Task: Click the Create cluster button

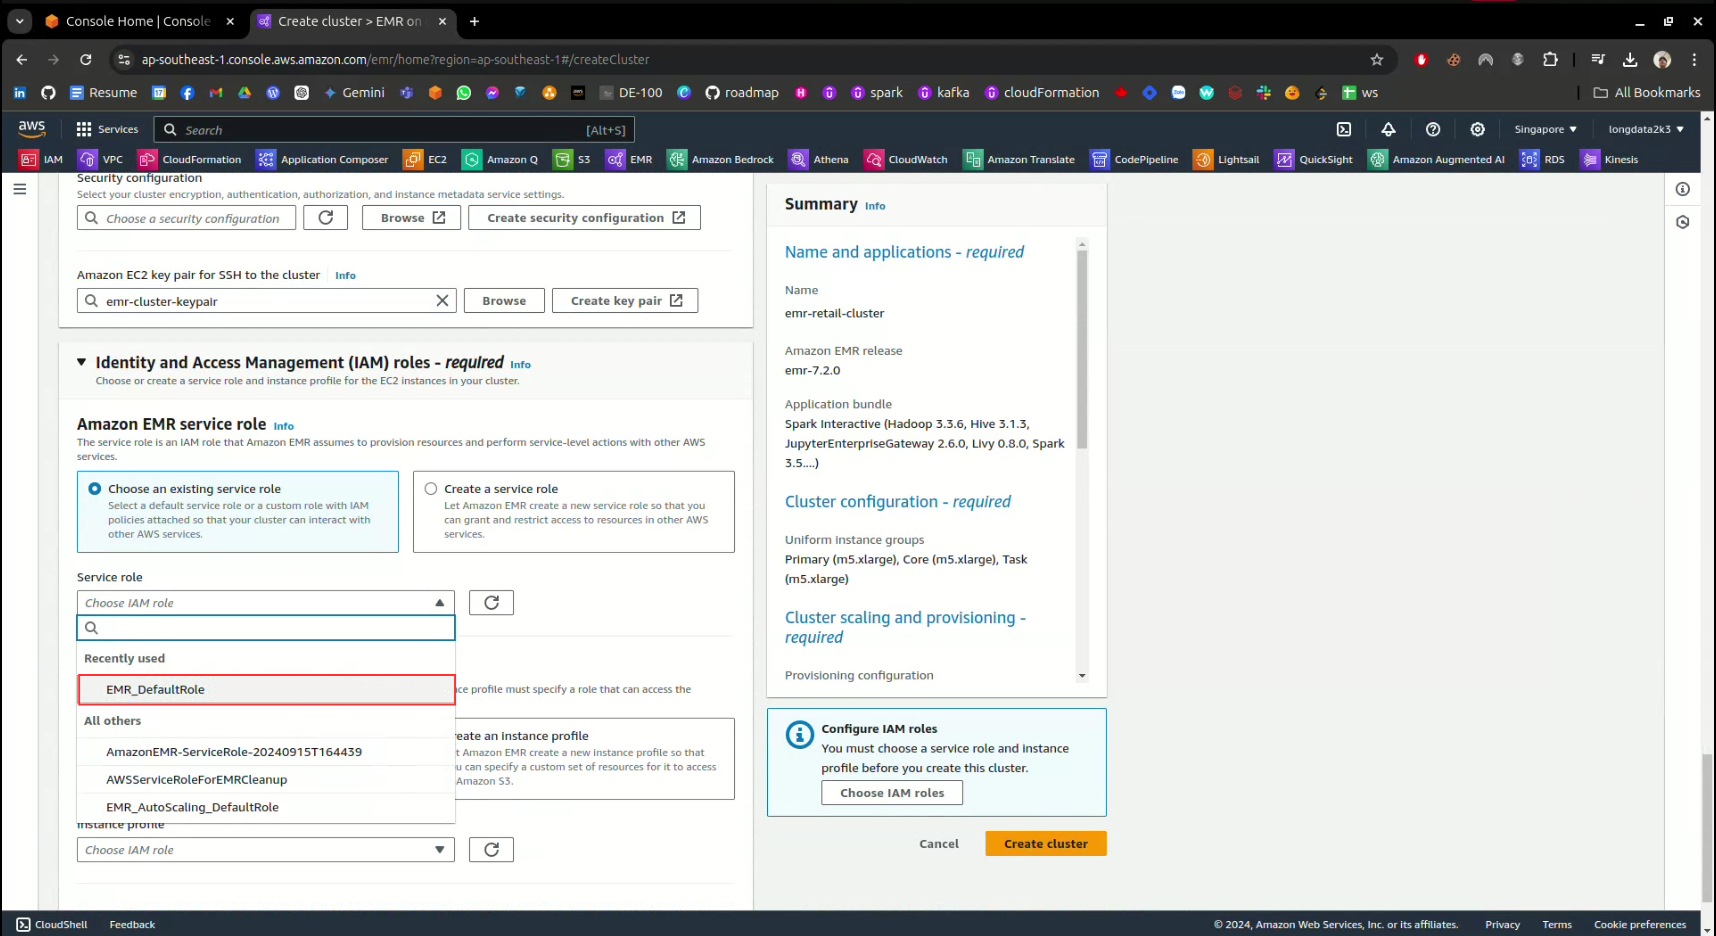Action: pos(1045,844)
